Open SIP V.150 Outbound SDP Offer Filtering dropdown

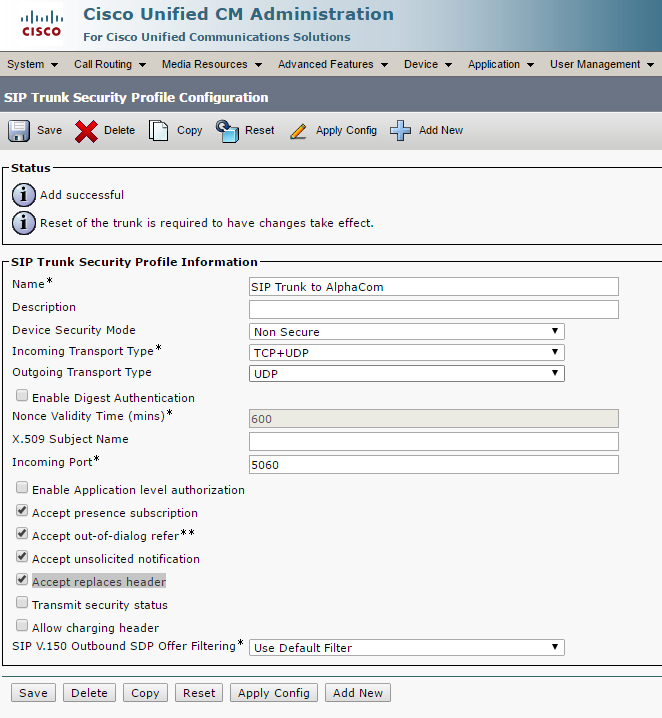(x=407, y=647)
